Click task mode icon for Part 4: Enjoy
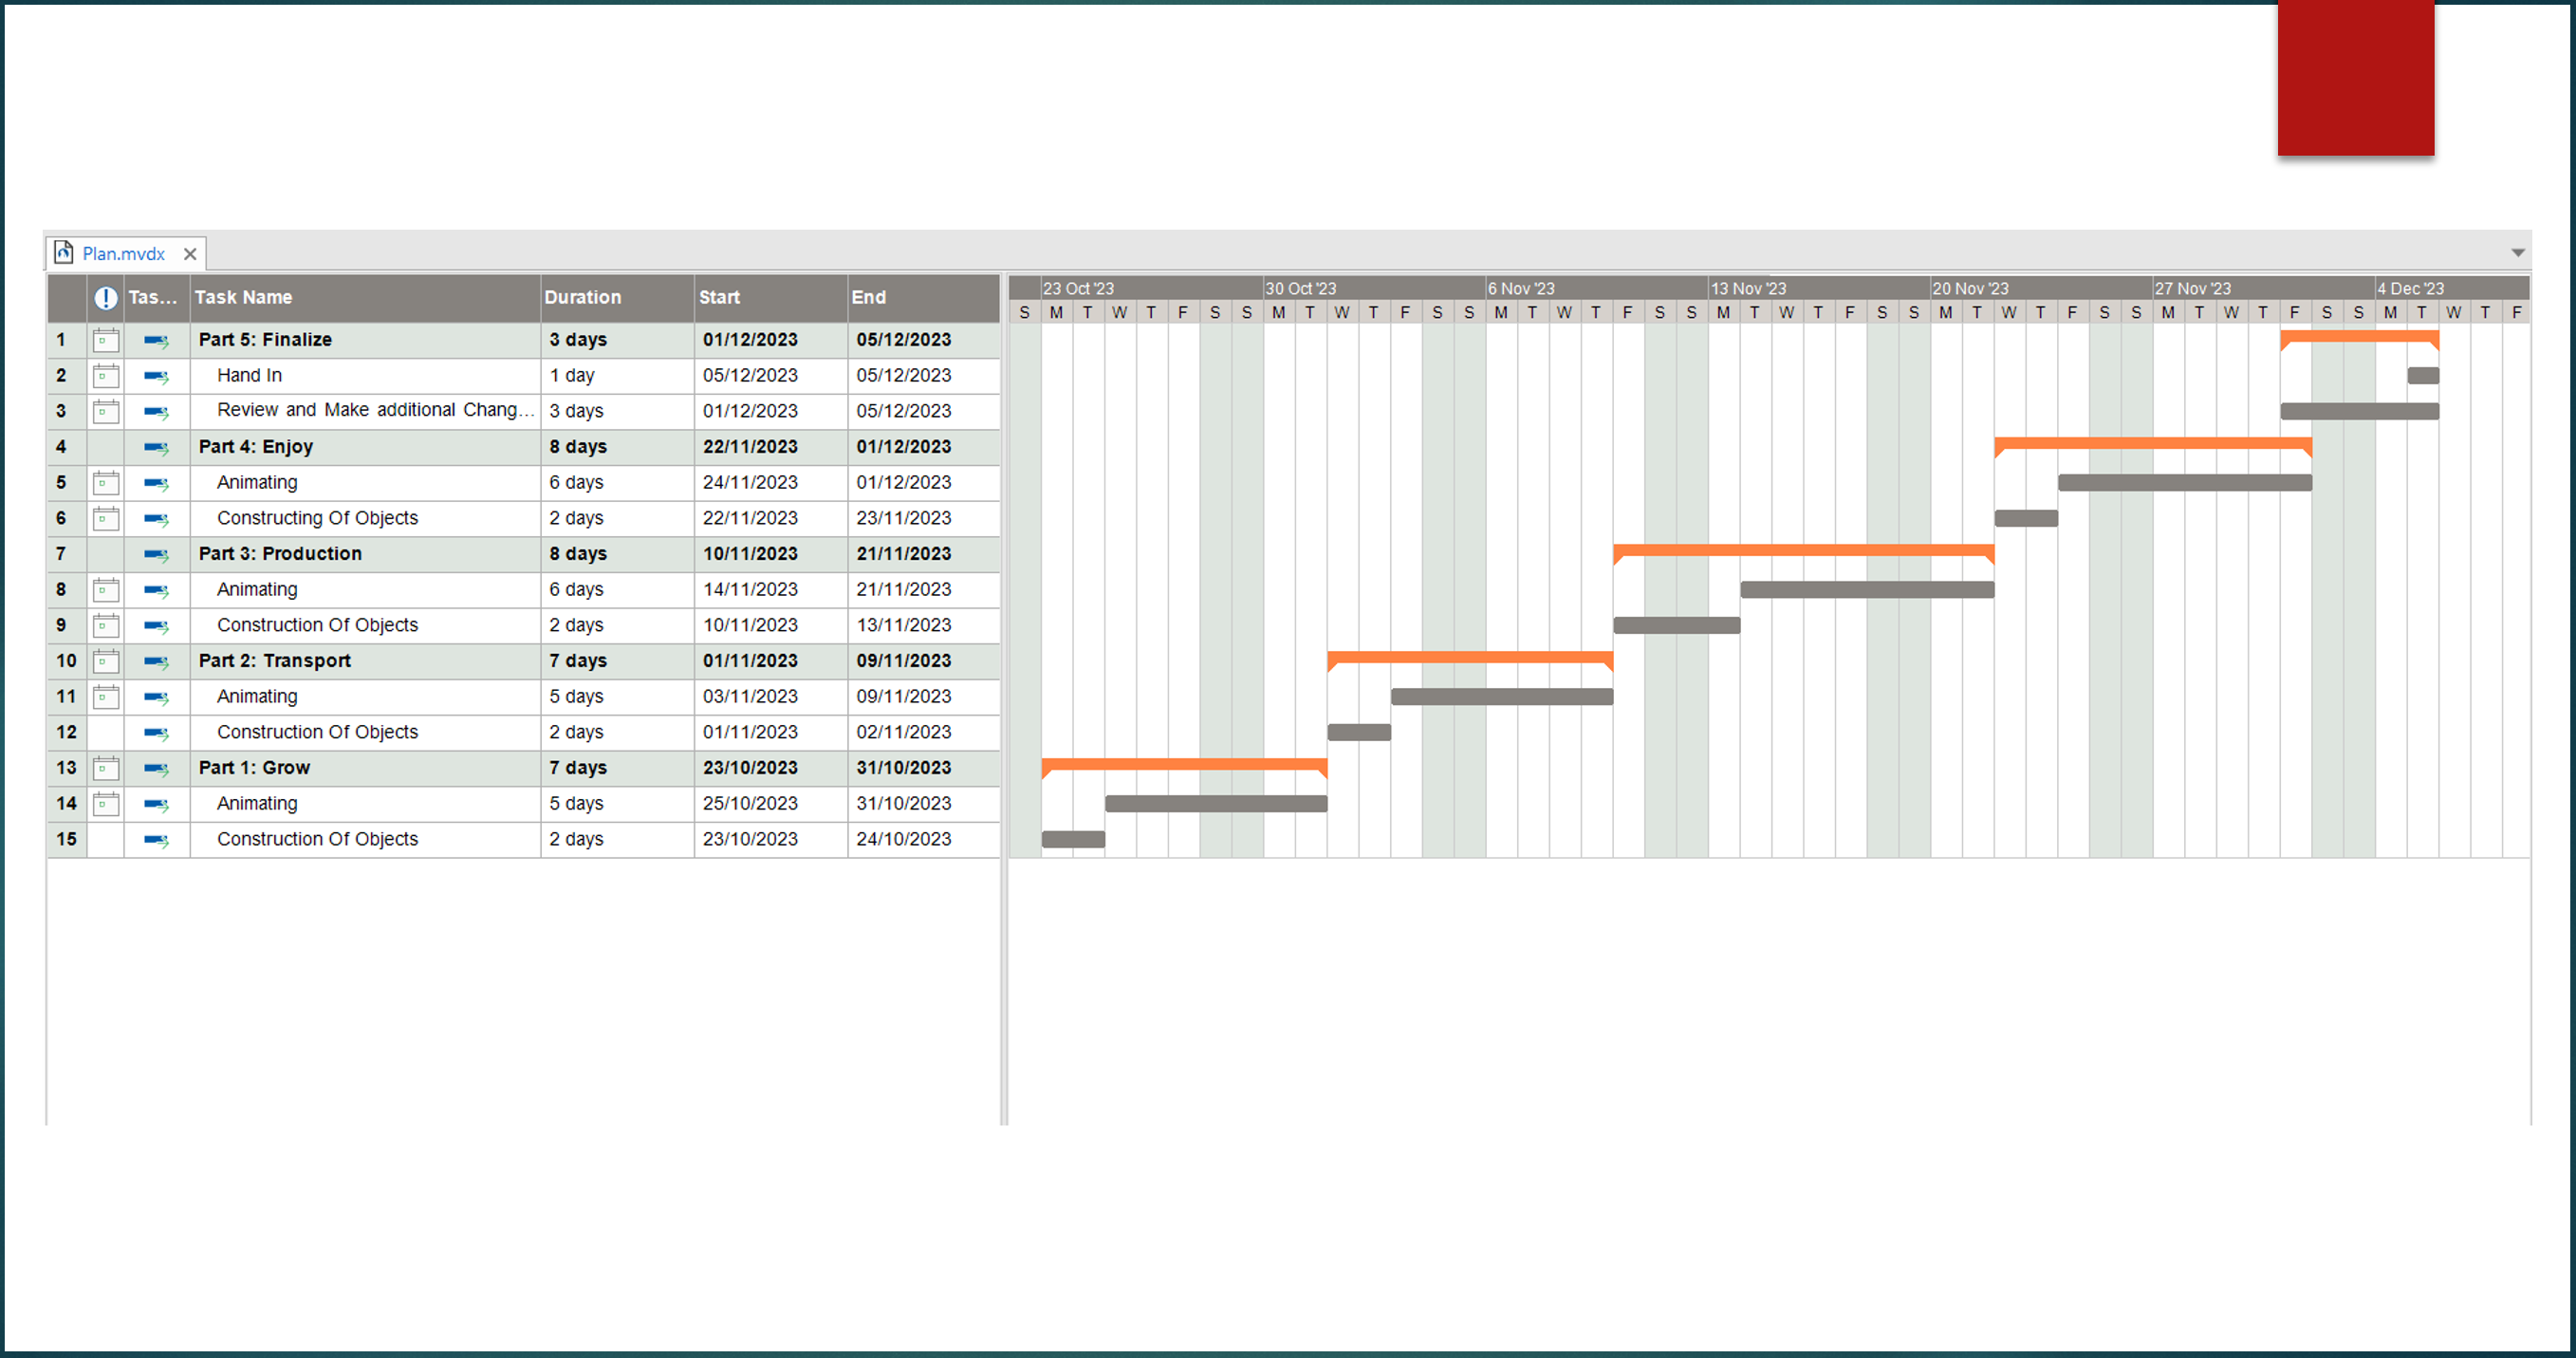2576x1358 pixels. pos(156,447)
